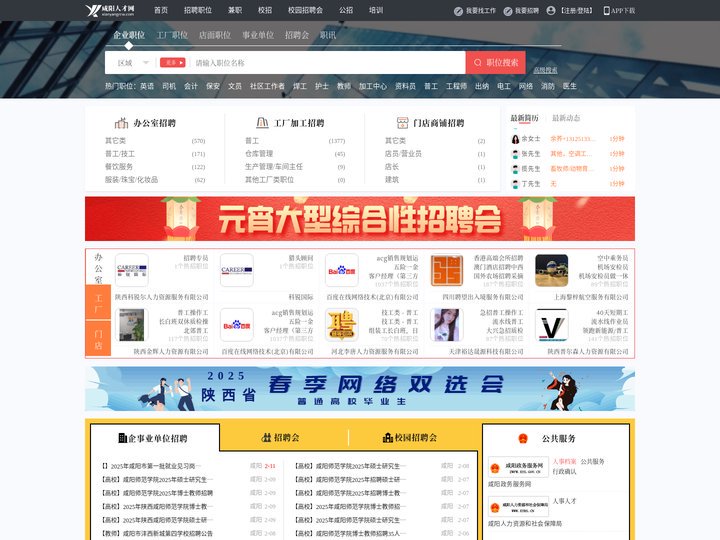Image resolution: width=720 pixels, height=540 pixels.
Task: Open 公招 in top navigation
Action: coord(346,10)
